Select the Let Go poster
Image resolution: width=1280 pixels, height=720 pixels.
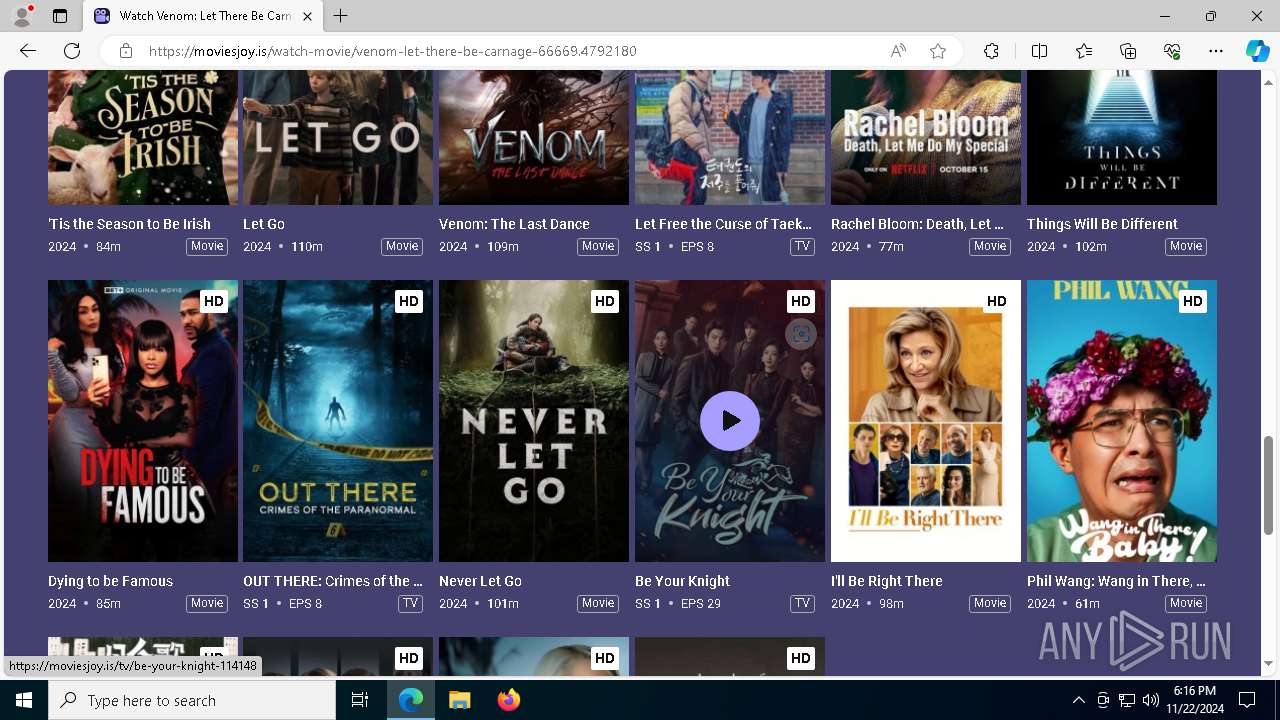(338, 138)
